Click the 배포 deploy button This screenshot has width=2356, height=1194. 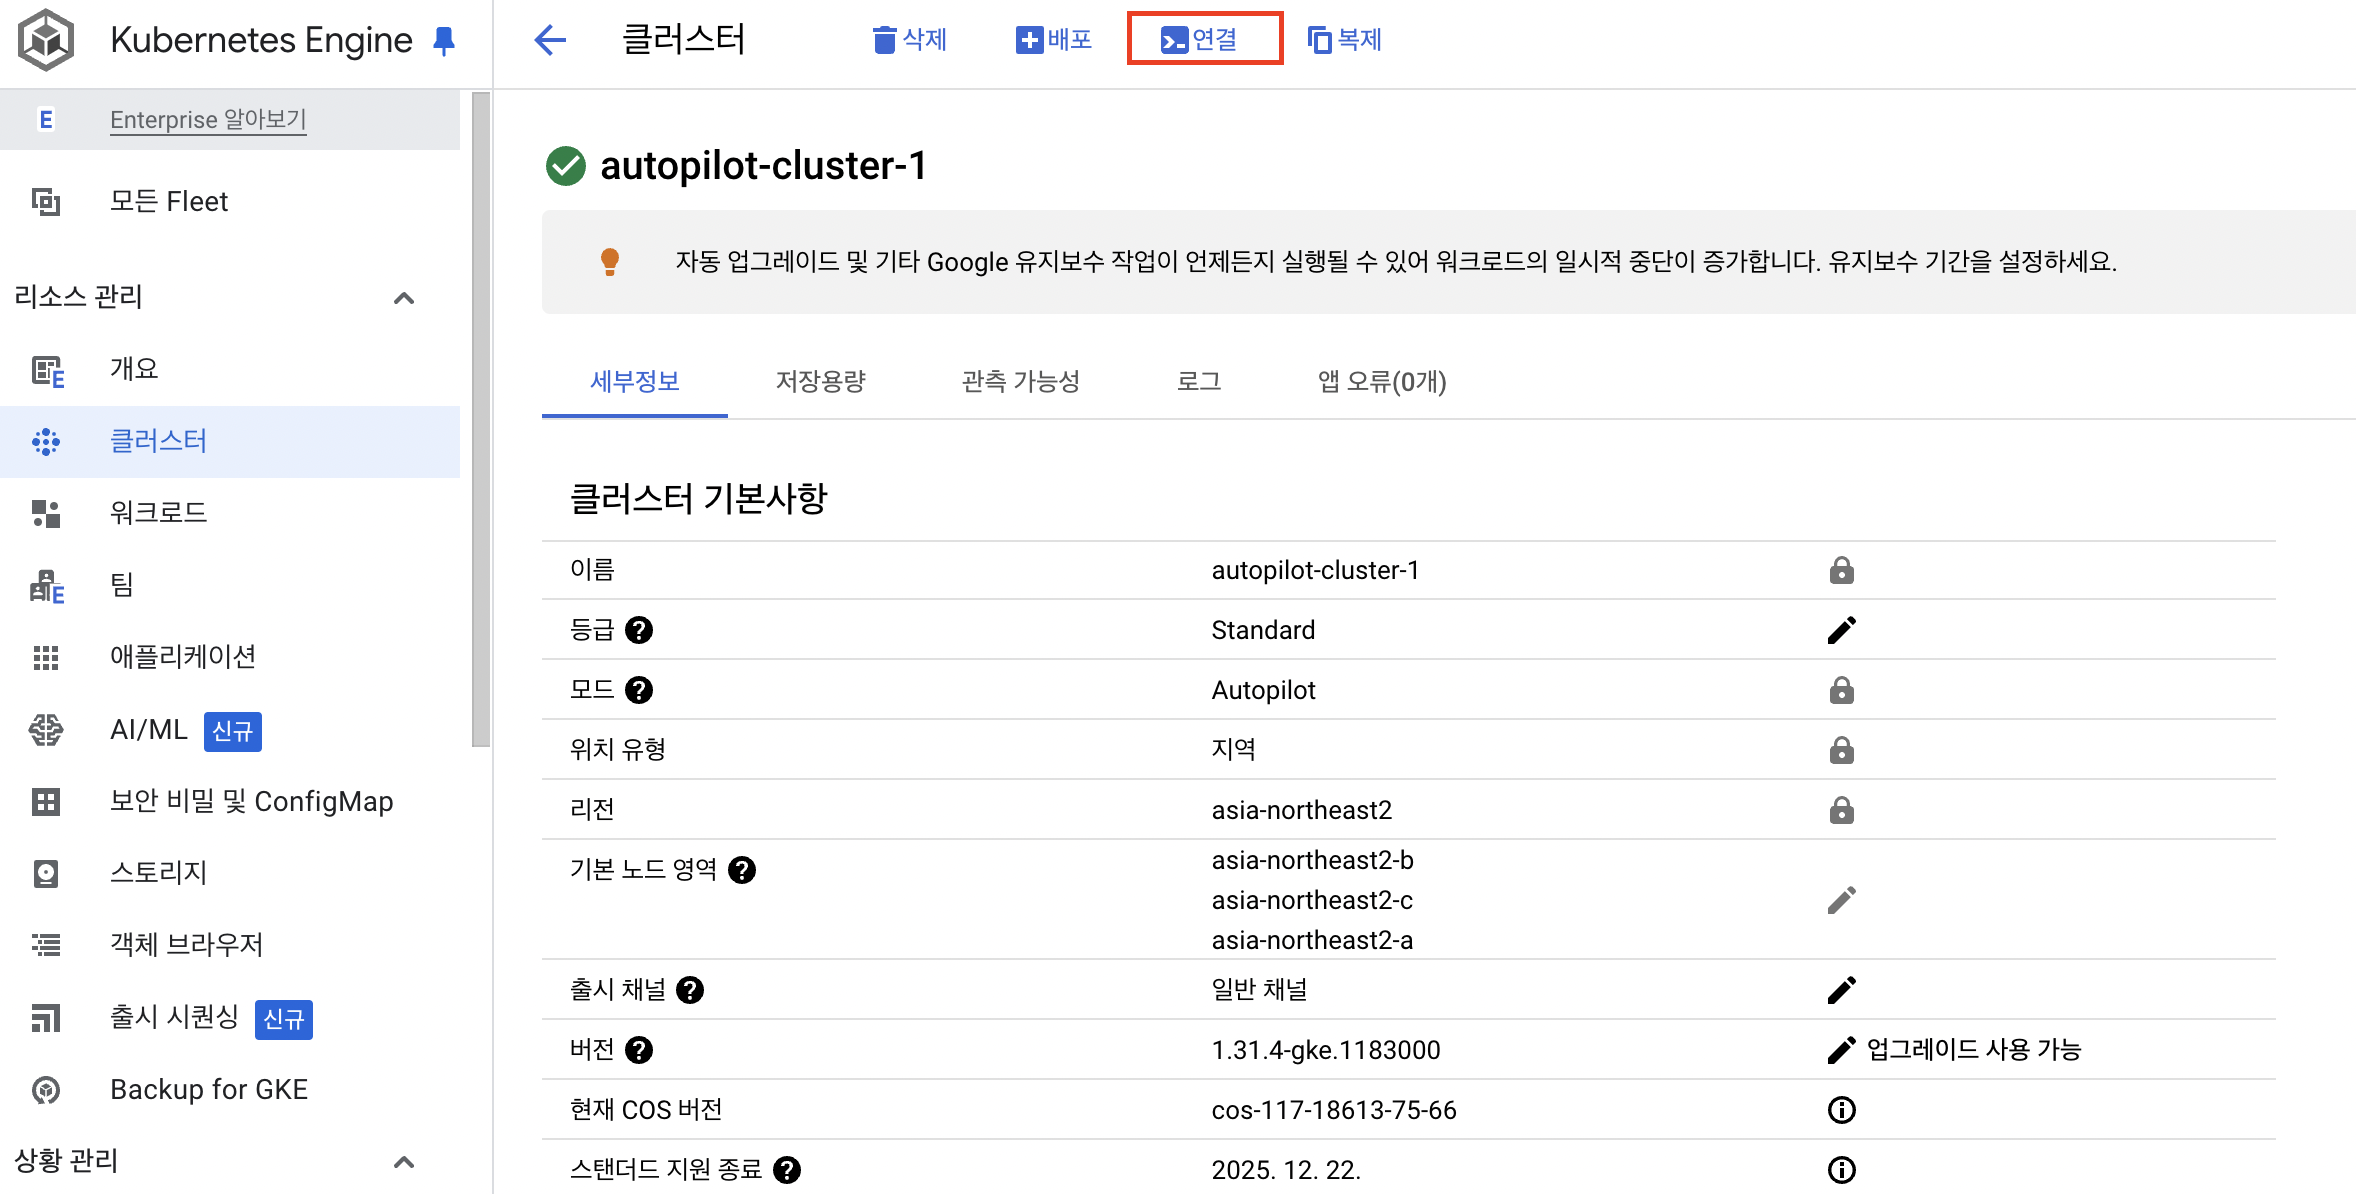click(x=1053, y=40)
